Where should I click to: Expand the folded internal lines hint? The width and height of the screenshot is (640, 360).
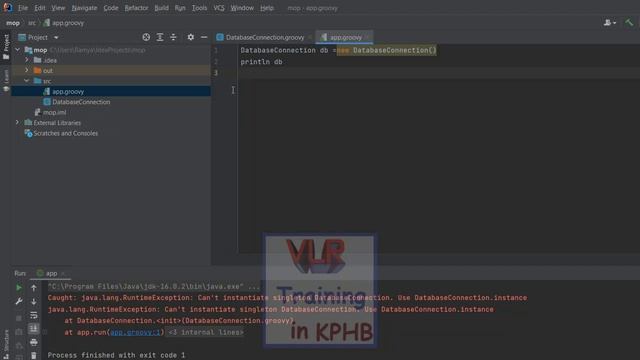click(x=206, y=332)
